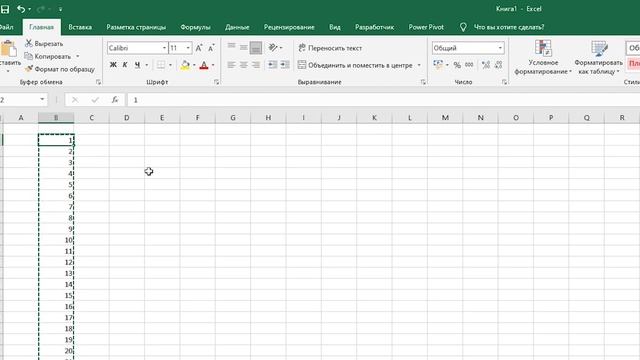Open Условное форматирование menu
Screen dimensions: 640x360
pyautogui.click(x=543, y=57)
